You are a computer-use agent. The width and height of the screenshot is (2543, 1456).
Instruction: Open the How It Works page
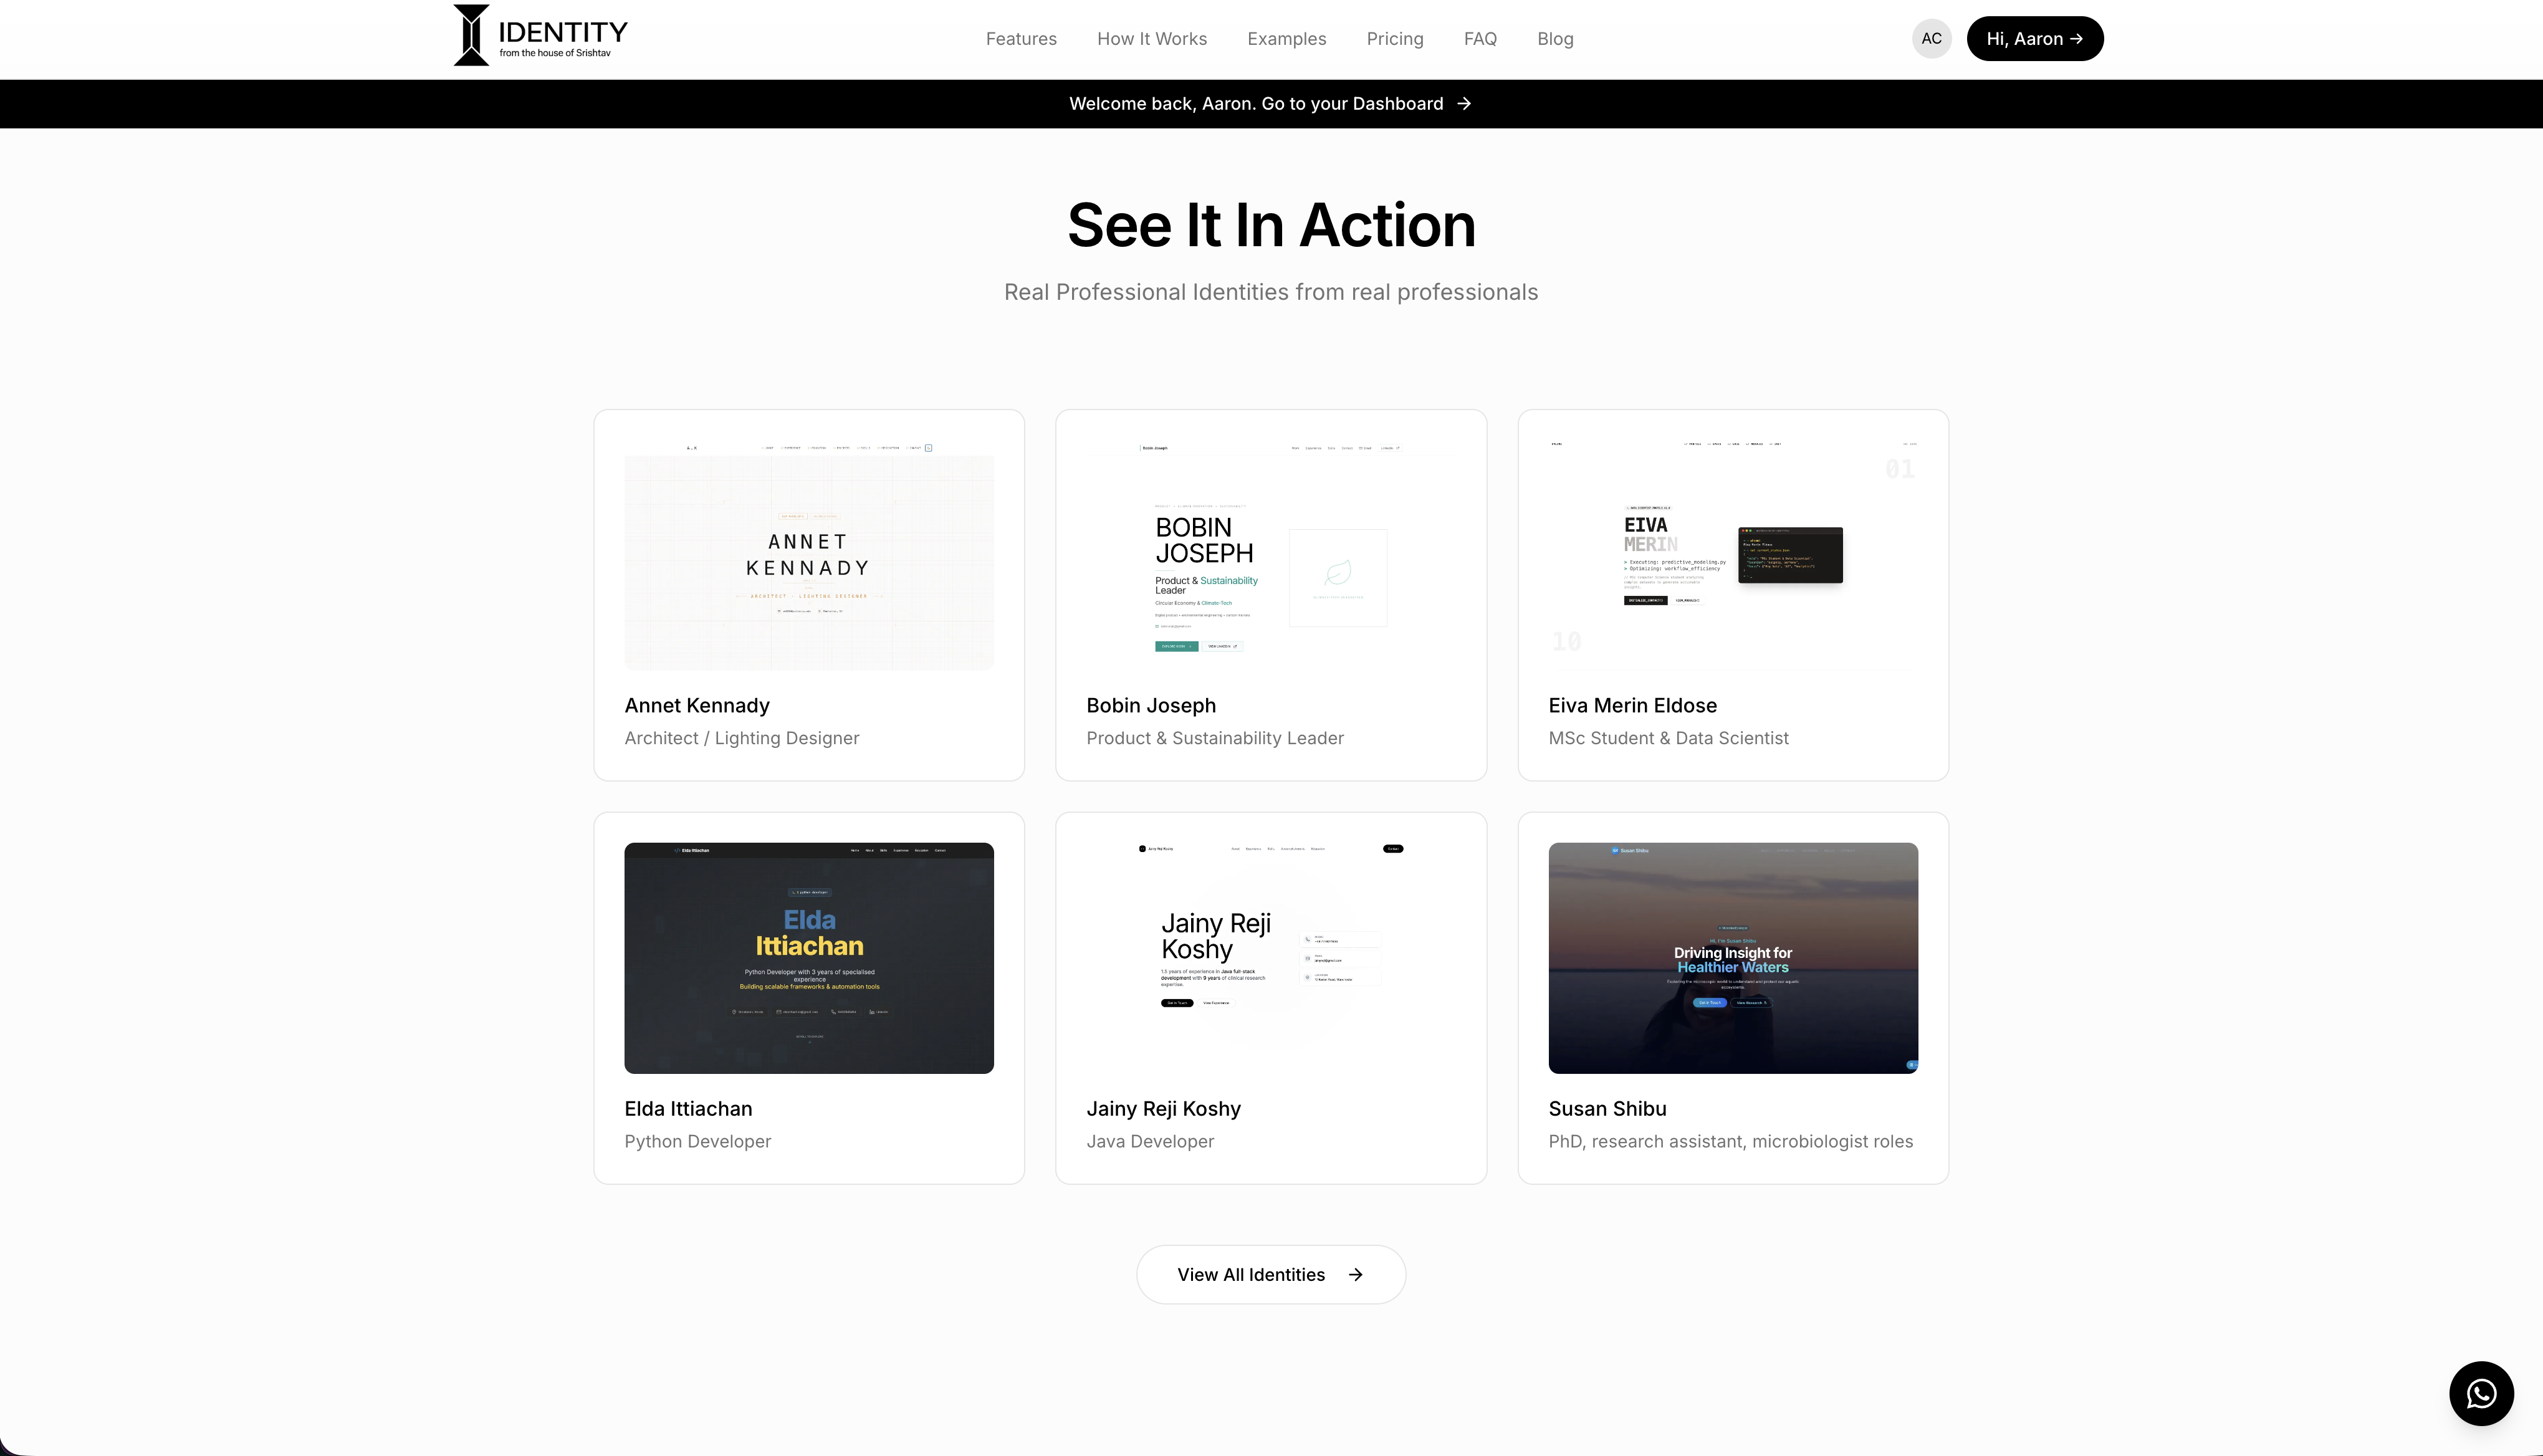(x=1151, y=38)
